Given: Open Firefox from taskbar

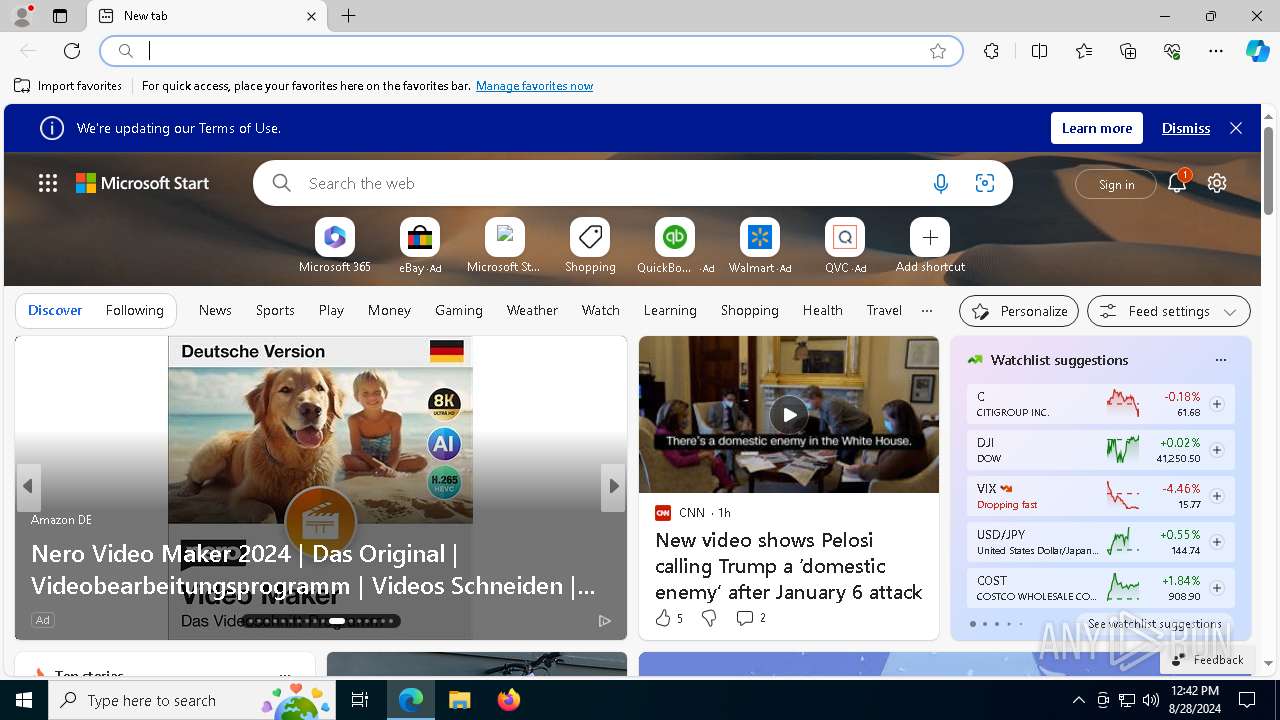Looking at the screenshot, I should tap(508, 700).
